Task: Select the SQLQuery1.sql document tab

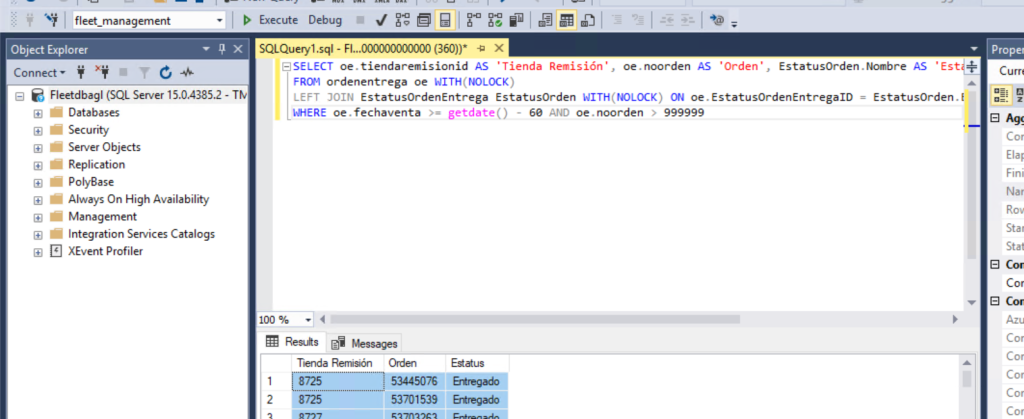Action: pyautogui.click(x=364, y=49)
